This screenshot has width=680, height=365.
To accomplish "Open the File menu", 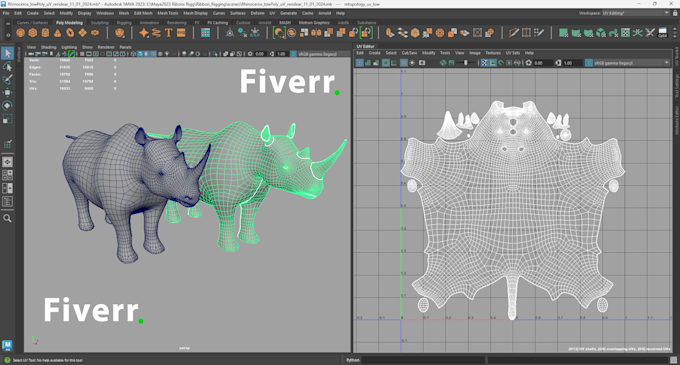I will click(6, 13).
